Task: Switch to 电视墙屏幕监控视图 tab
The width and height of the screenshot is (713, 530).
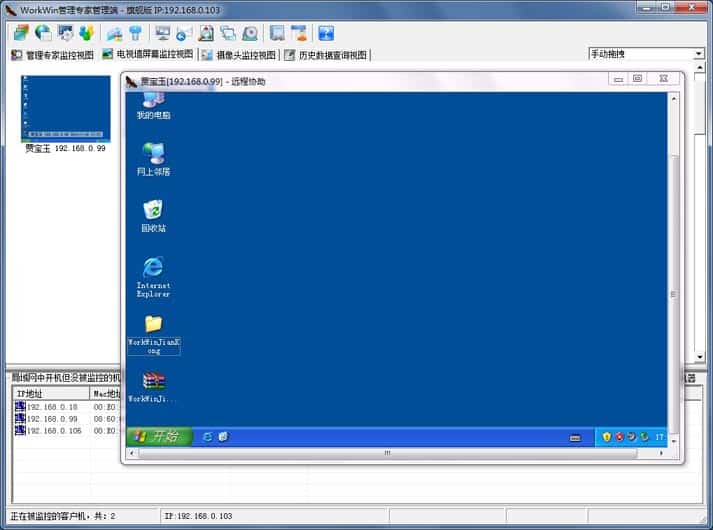Action: pos(148,55)
